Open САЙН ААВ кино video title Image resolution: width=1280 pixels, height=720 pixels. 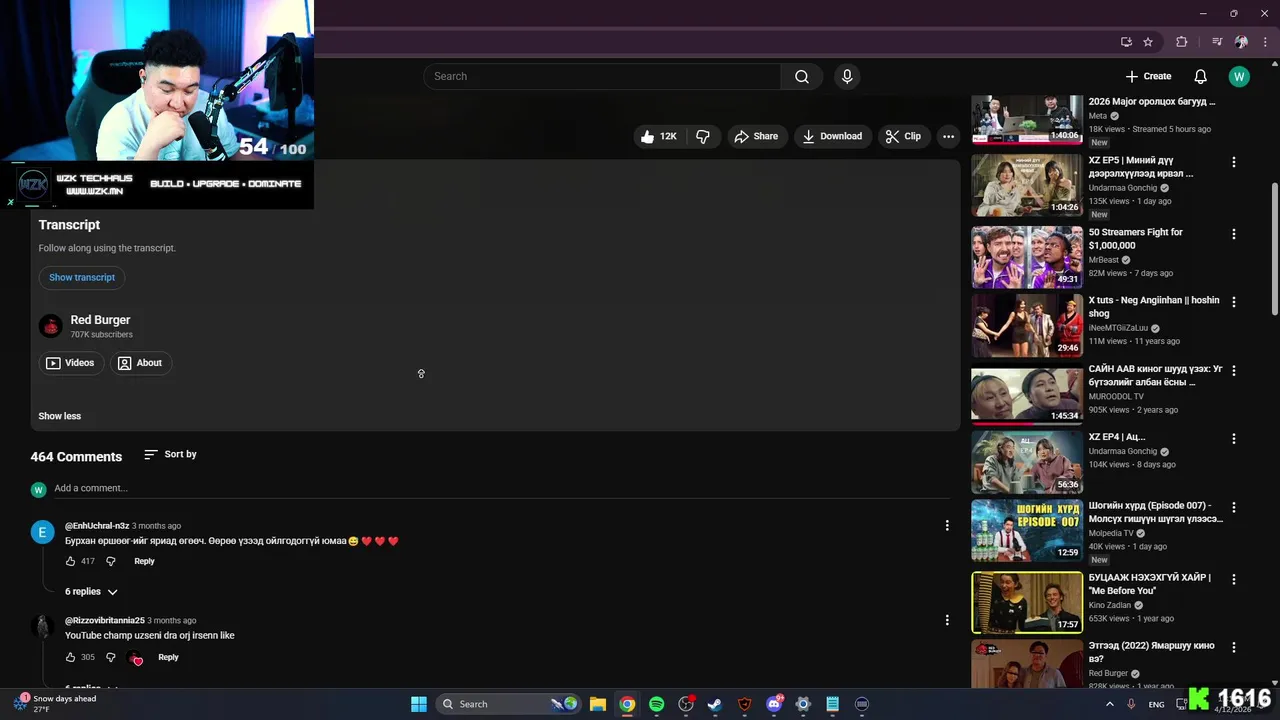(x=1156, y=375)
